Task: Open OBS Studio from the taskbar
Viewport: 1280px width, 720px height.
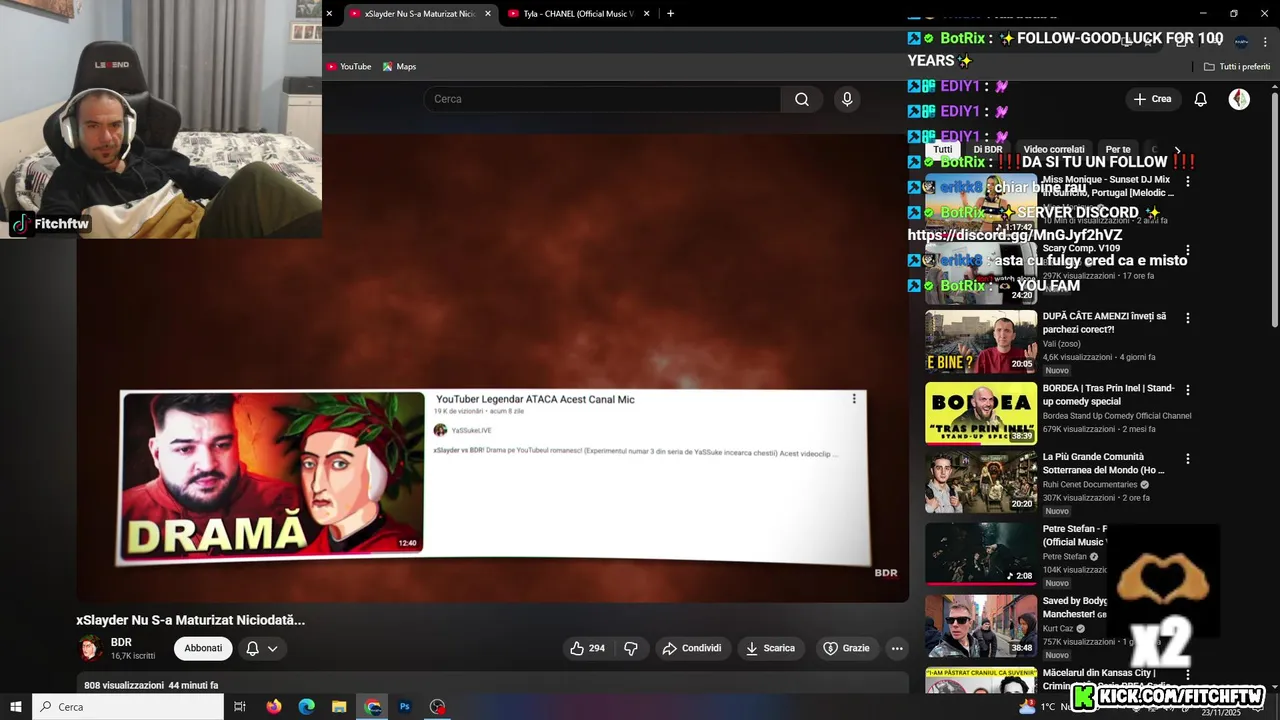Action: [437, 707]
